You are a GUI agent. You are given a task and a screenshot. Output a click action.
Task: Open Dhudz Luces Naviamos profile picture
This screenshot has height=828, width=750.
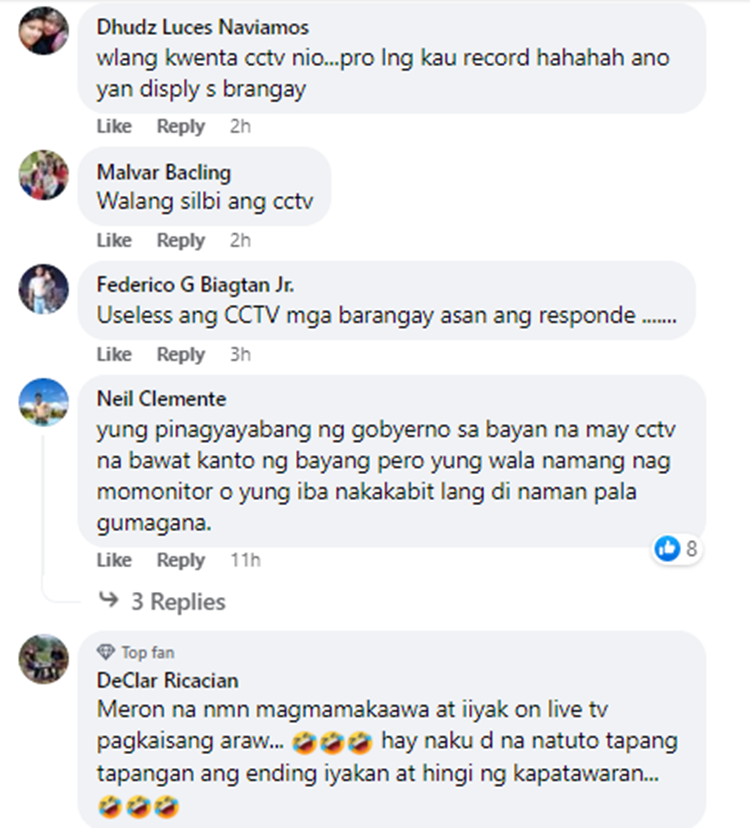click(x=43, y=30)
